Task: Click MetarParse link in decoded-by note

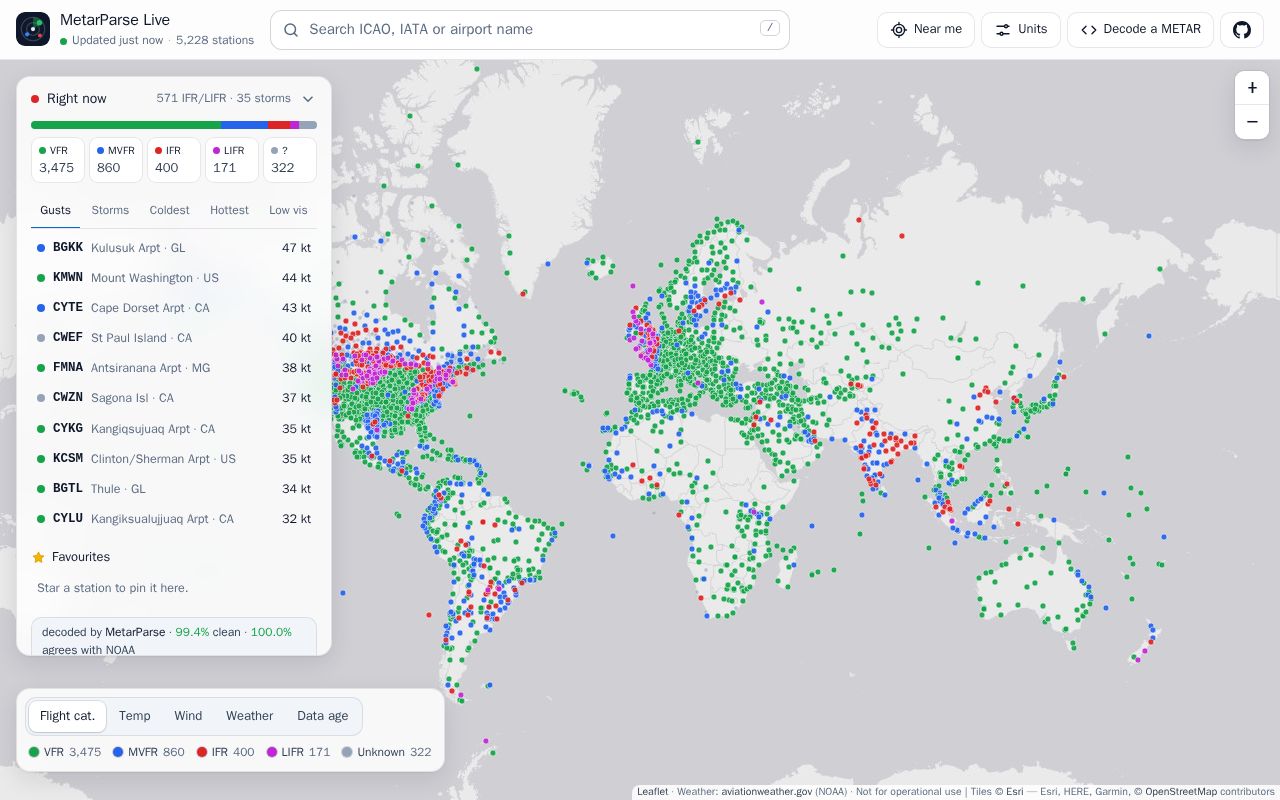Action: click(x=135, y=632)
